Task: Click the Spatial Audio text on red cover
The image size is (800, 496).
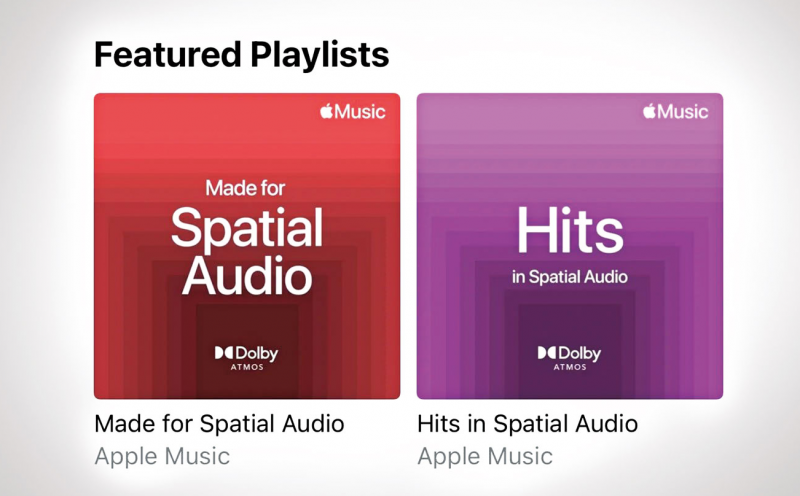Action: coord(247,252)
